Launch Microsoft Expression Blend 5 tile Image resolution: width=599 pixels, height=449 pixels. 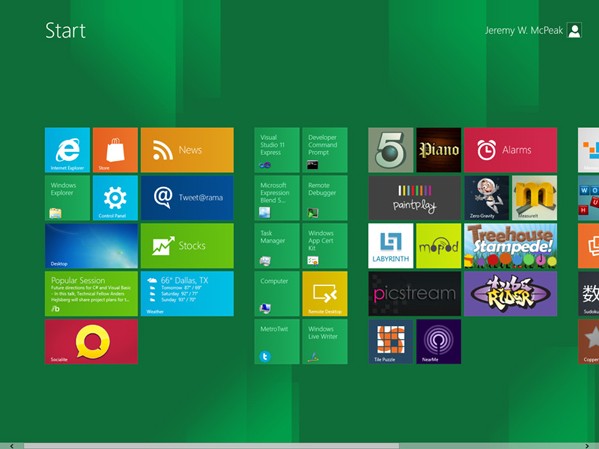[277, 198]
